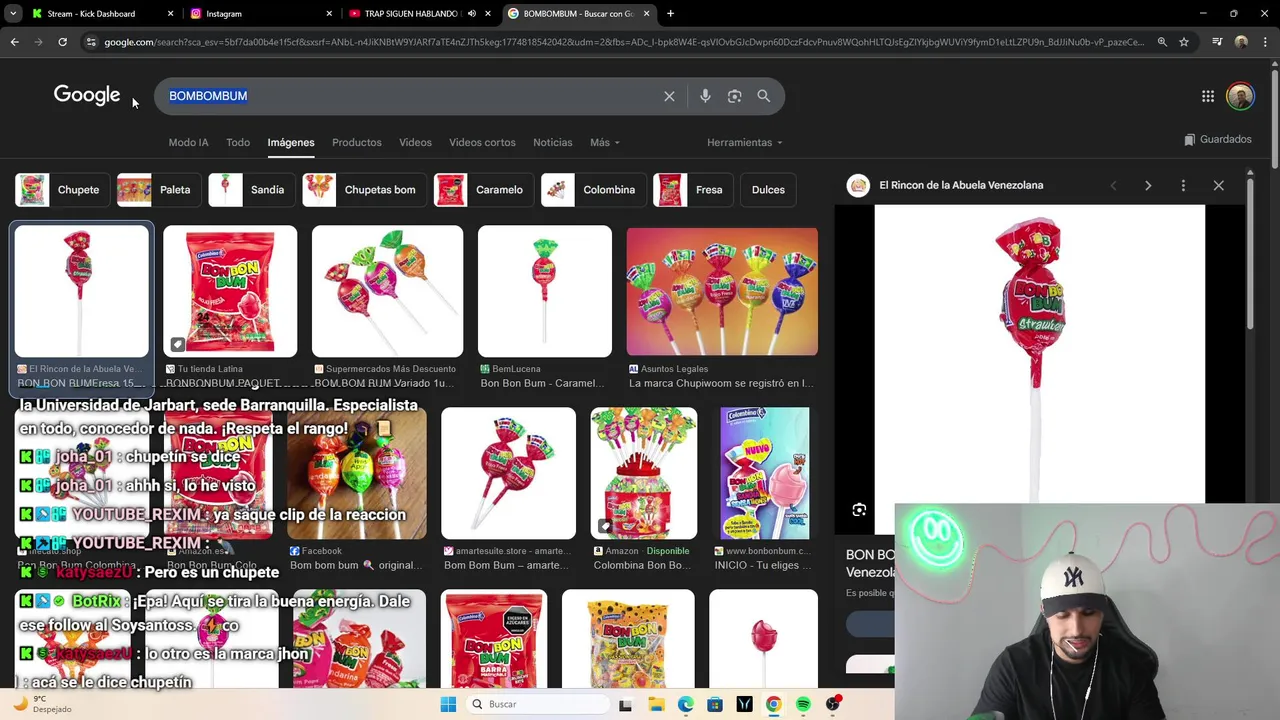Open the amartesuite.store Bon Bom Bum thumbnail
The height and width of the screenshot is (720, 1280).
coord(508,473)
